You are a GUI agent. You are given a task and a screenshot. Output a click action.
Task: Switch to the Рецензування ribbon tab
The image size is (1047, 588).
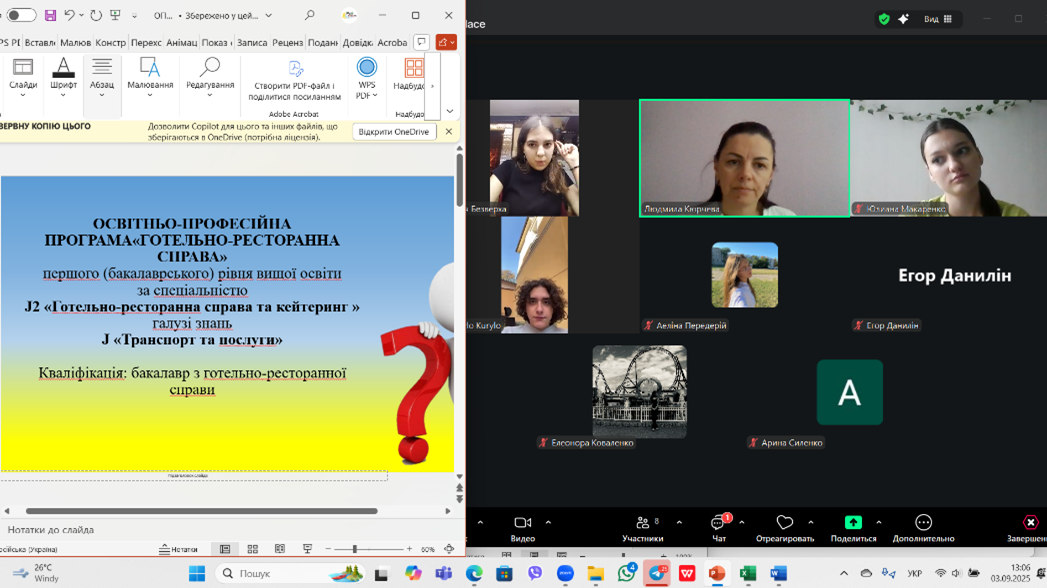pyautogui.click(x=288, y=42)
